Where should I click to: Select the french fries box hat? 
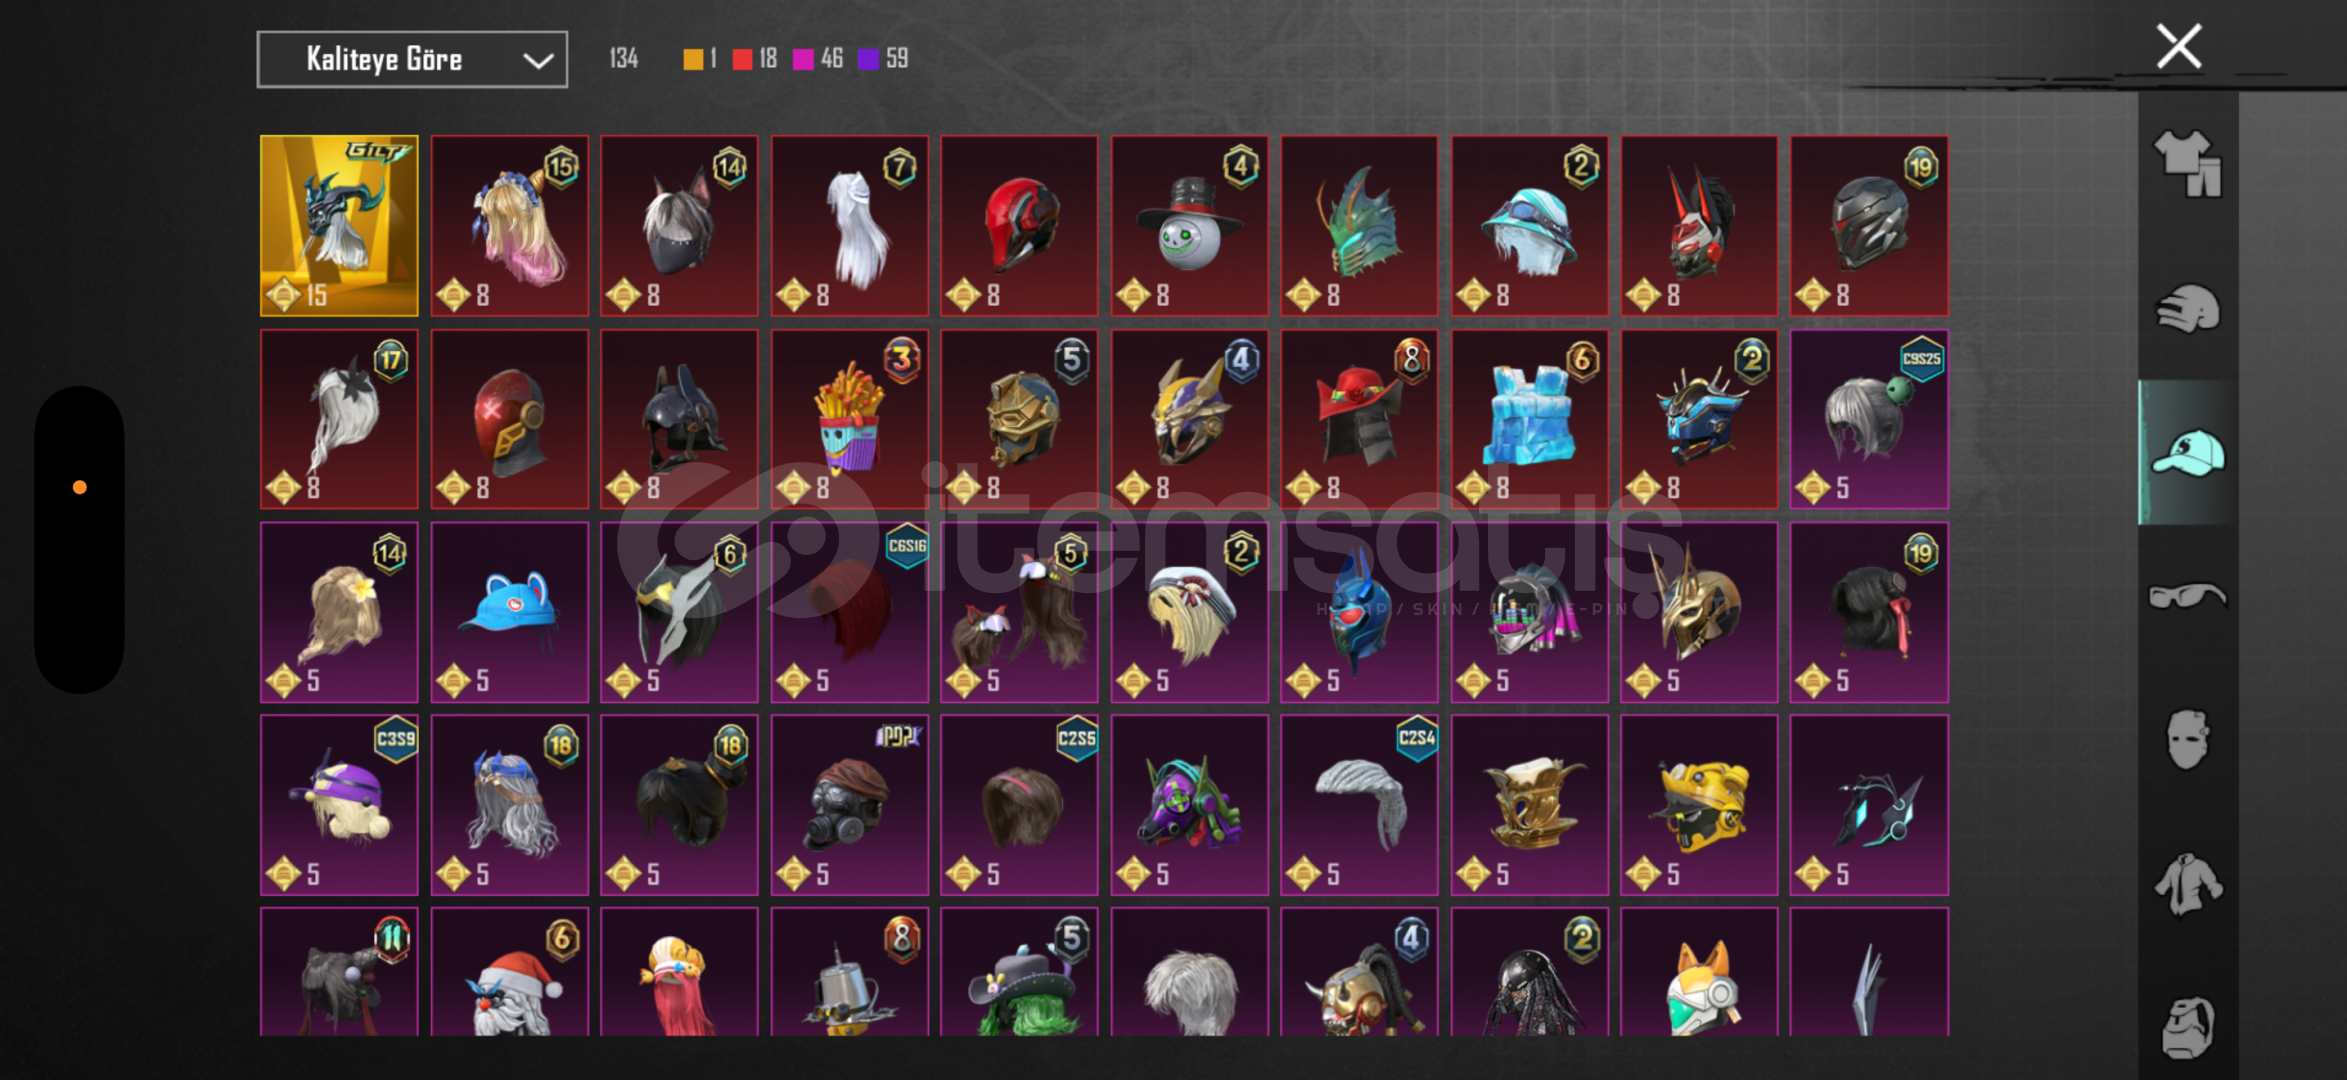(x=849, y=419)
